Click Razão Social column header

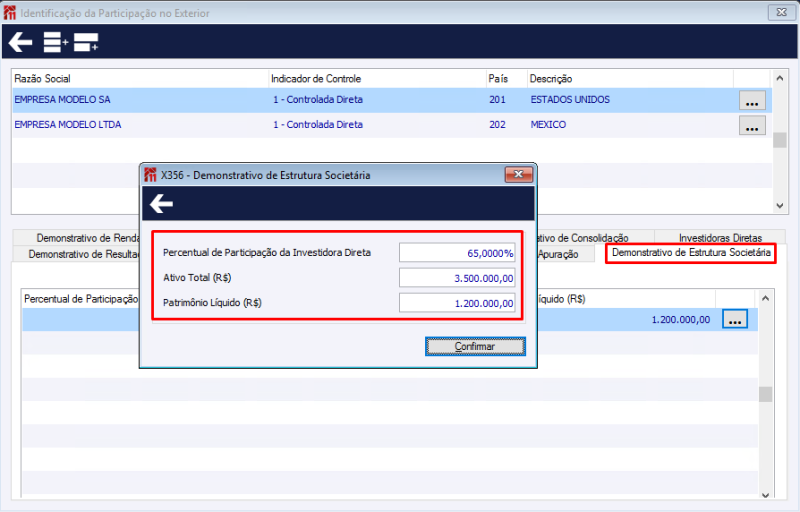(140, 79)
